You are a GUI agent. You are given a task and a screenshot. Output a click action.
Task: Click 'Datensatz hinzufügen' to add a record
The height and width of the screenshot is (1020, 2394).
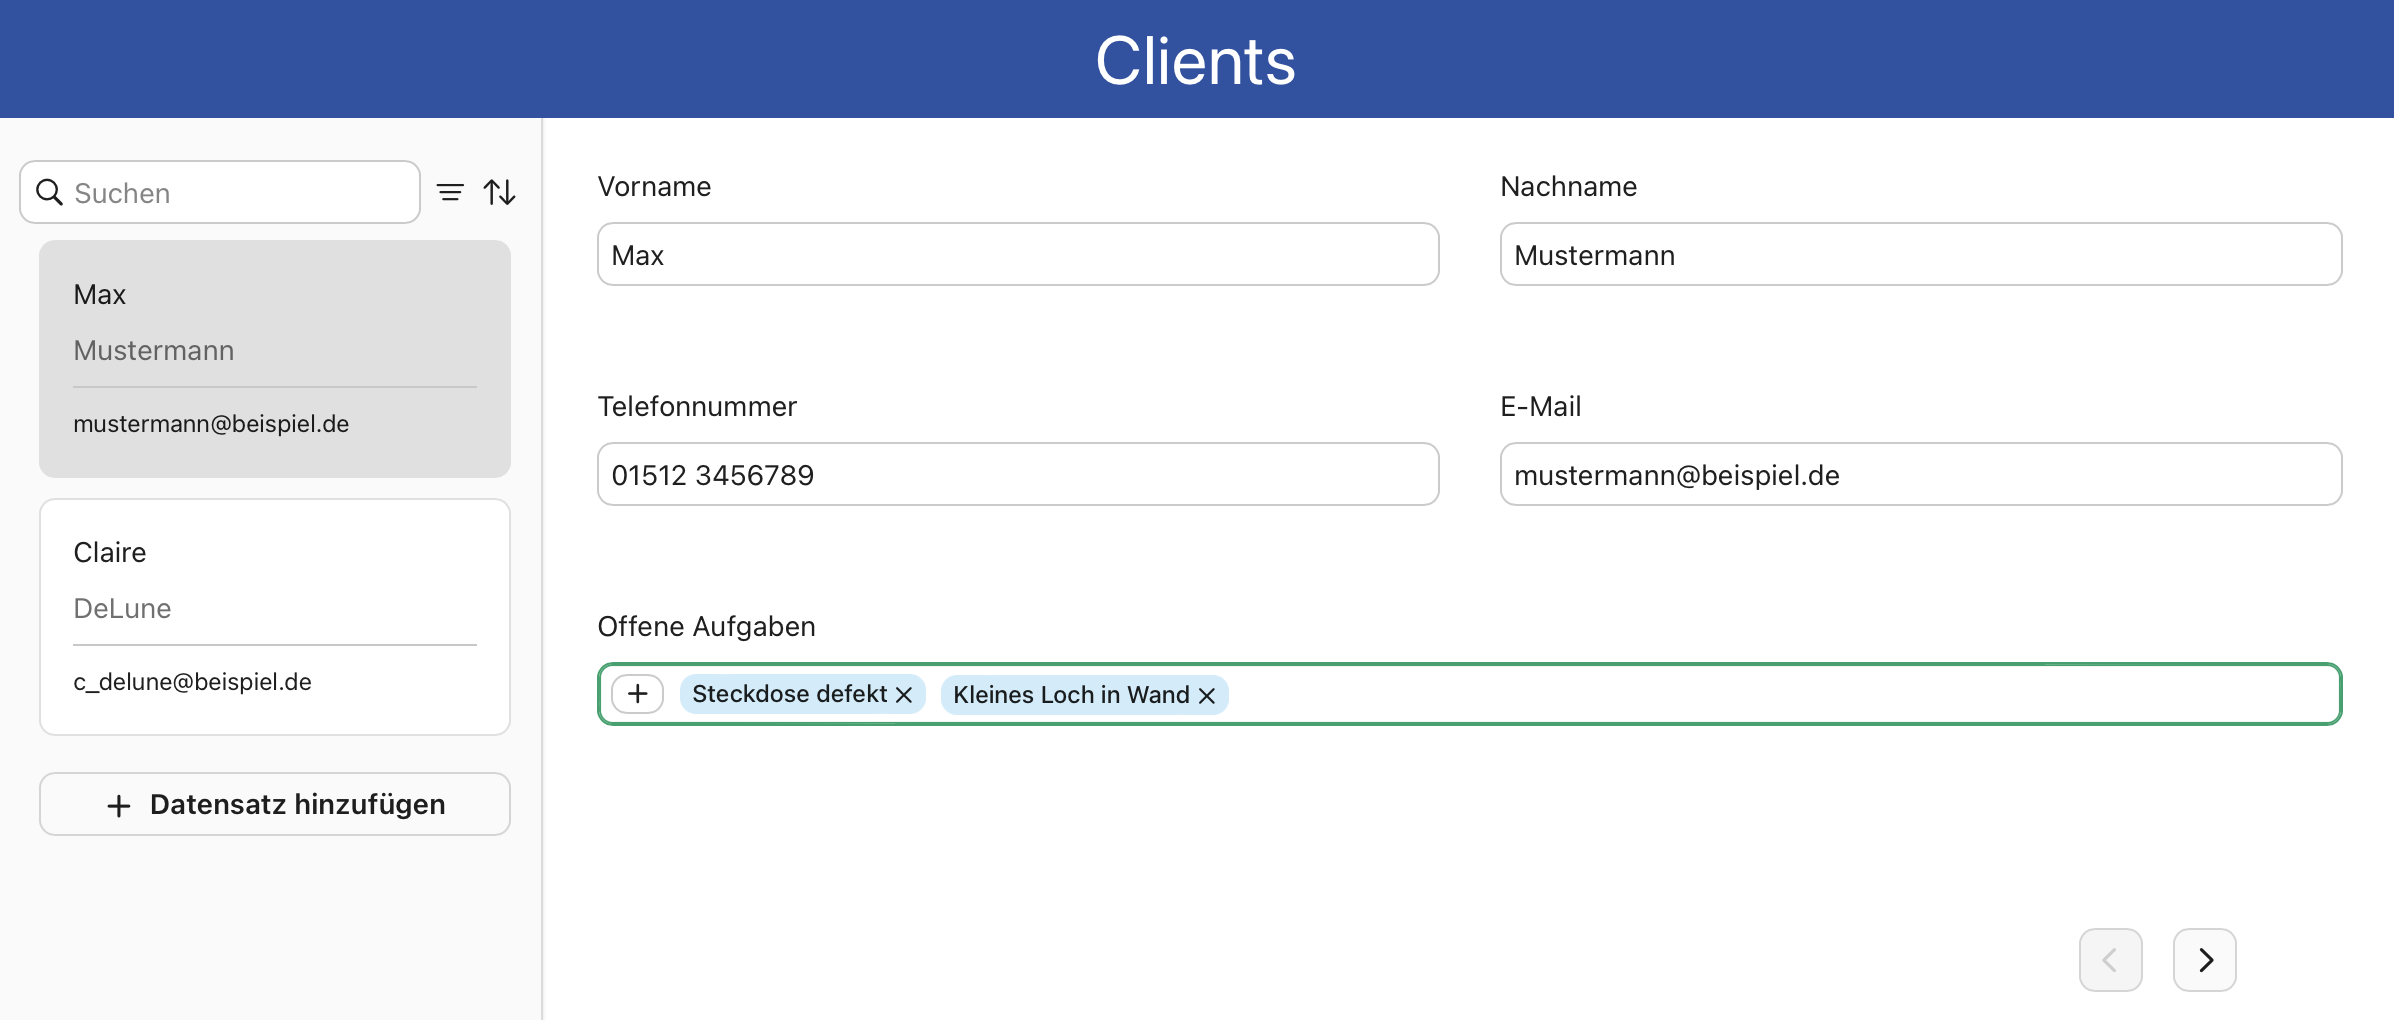274,803
